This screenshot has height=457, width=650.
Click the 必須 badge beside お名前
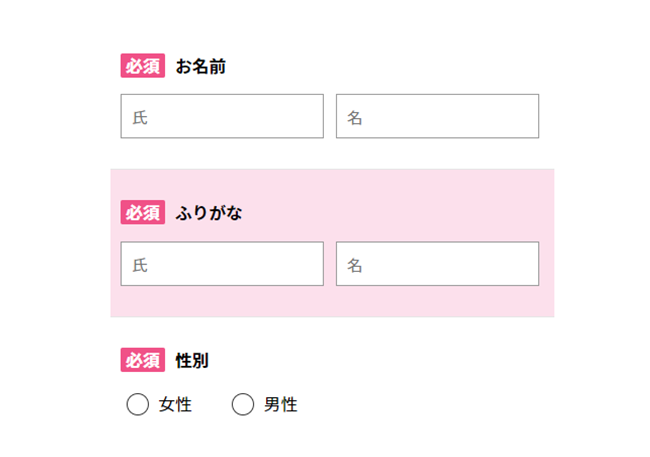[x=142, y=66]
